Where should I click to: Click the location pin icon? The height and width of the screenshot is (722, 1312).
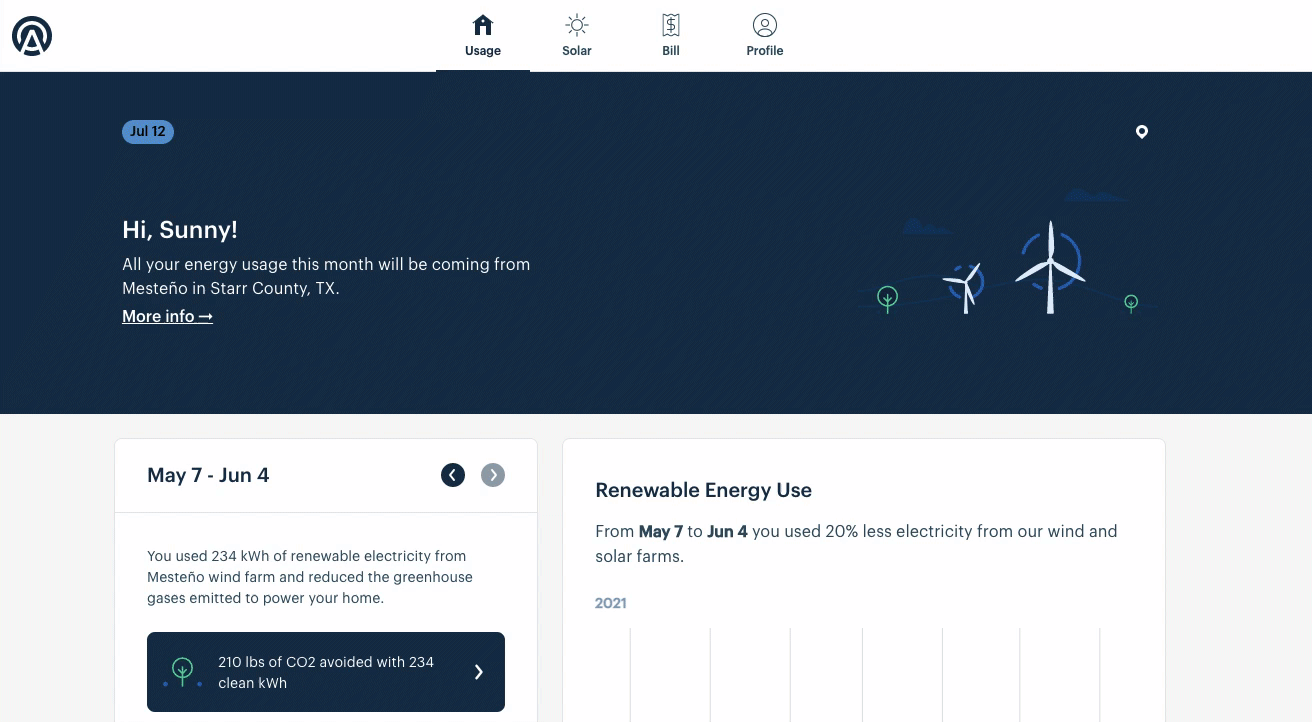click(x=1142, y=132)
